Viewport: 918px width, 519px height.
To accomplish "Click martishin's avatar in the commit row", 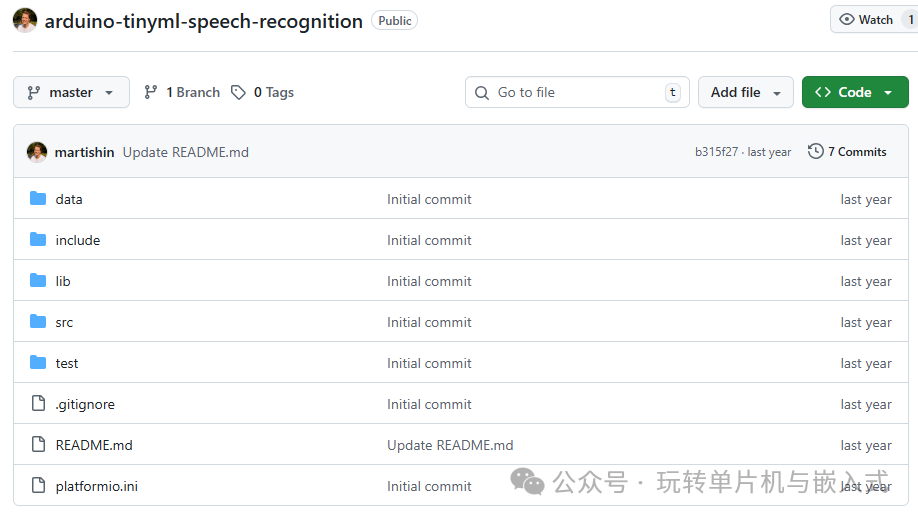I will (37, 152).
